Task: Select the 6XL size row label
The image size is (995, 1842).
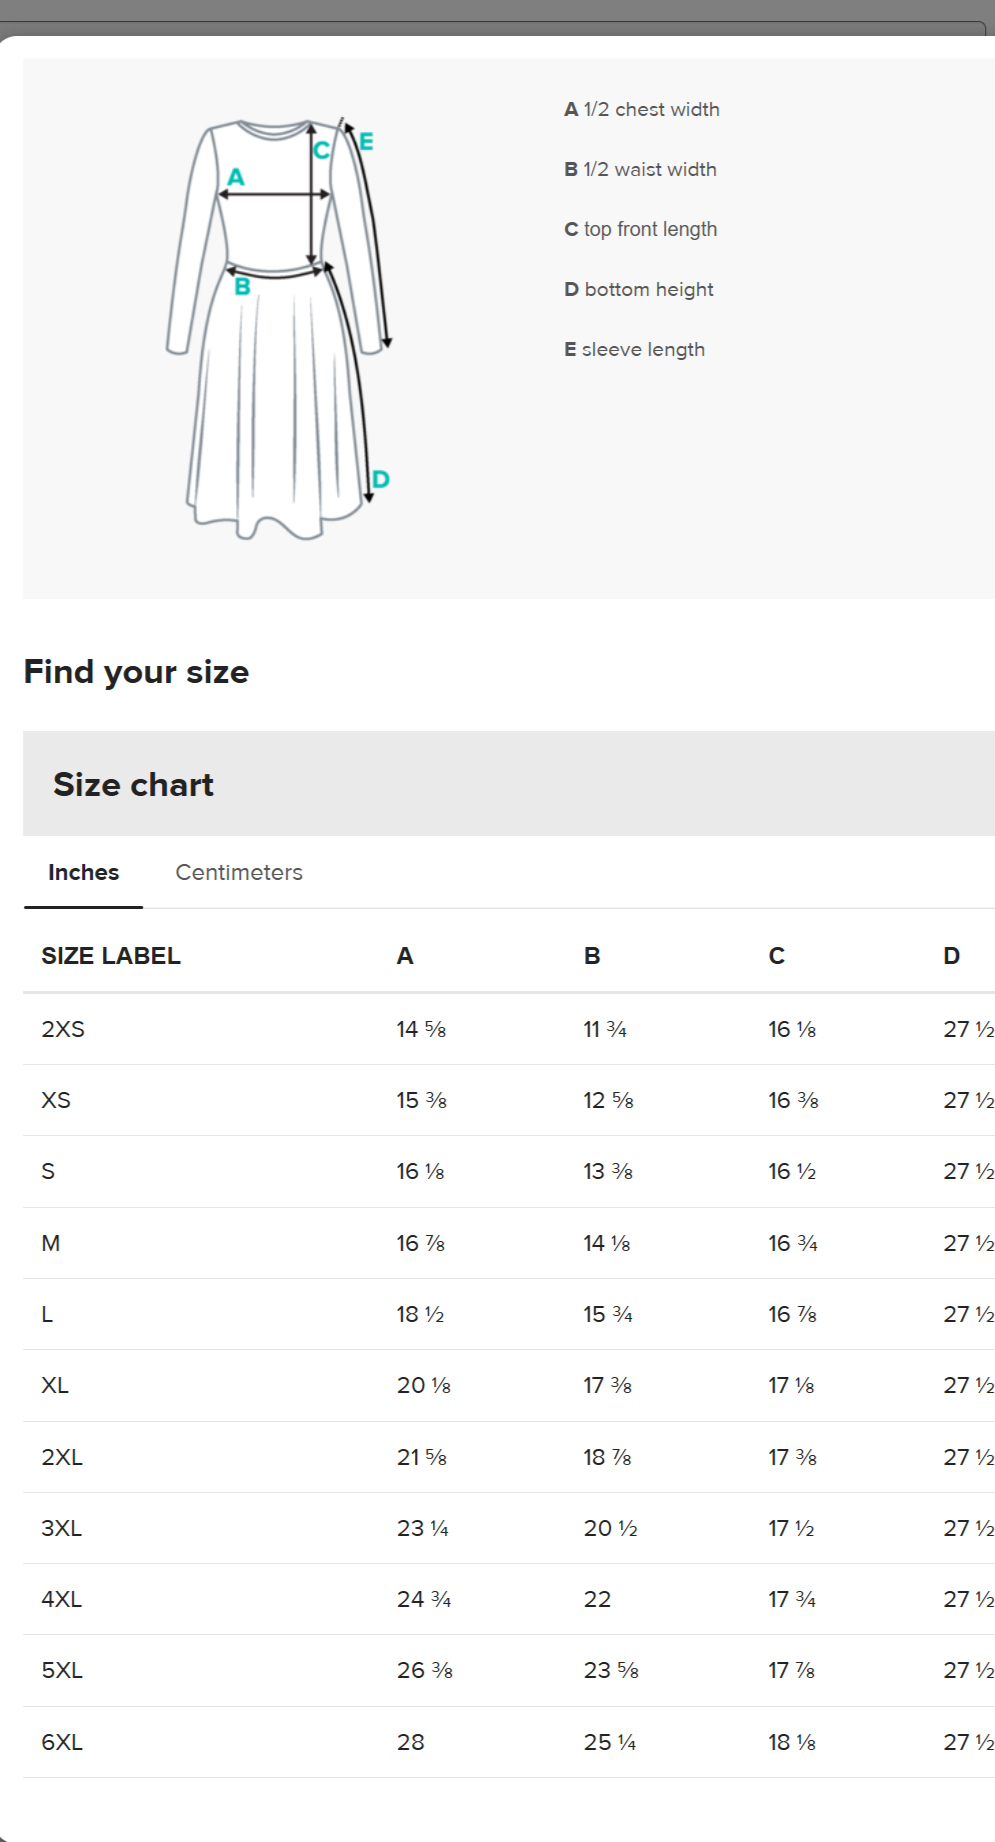Action: coord(62,1742)
